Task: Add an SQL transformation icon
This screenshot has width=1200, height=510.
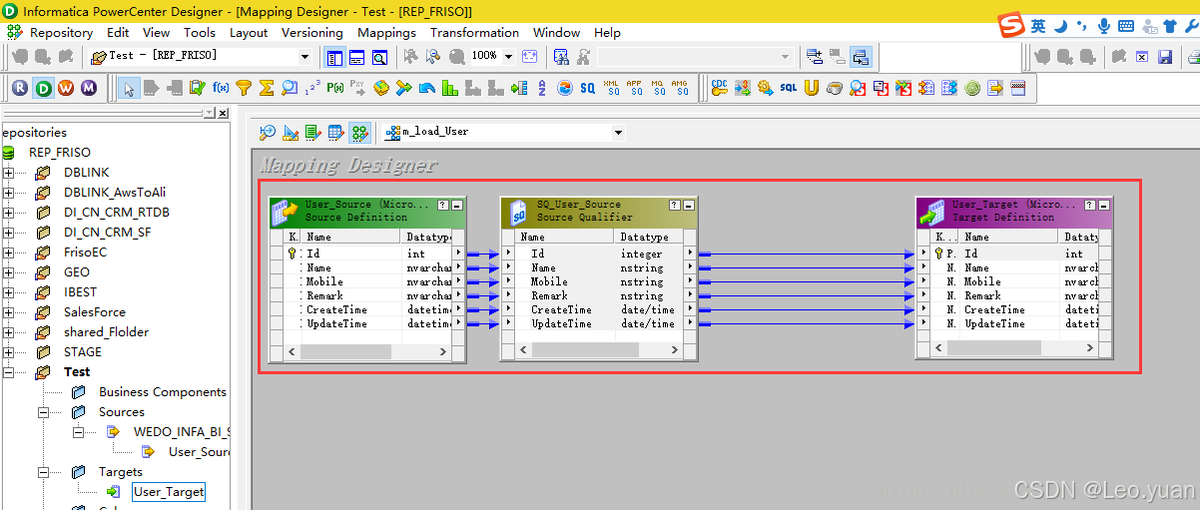Action: (788, 88)
